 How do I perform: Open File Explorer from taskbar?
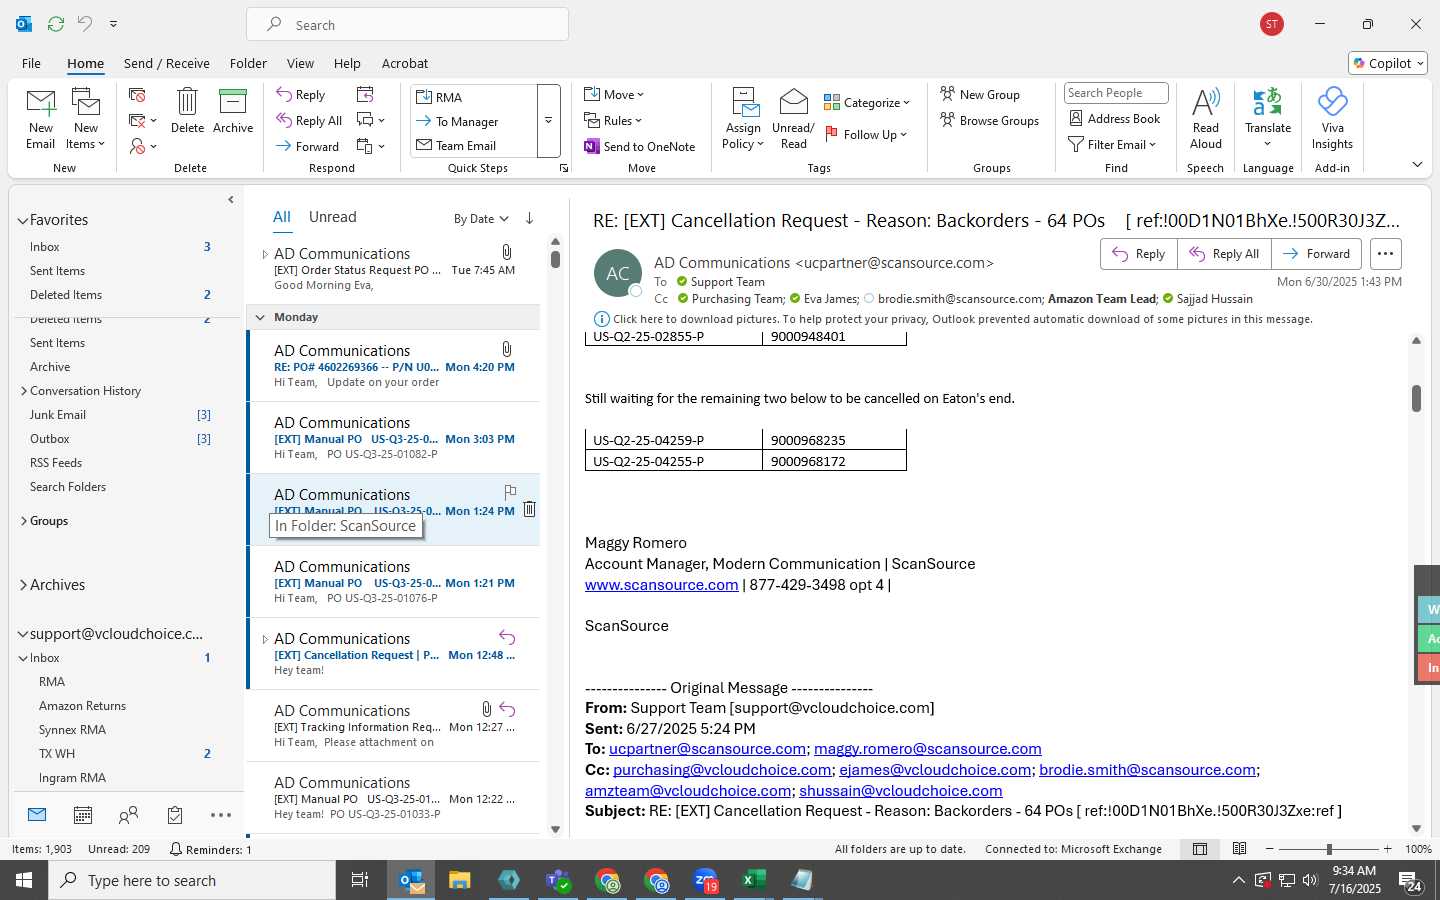click(460, 880)
